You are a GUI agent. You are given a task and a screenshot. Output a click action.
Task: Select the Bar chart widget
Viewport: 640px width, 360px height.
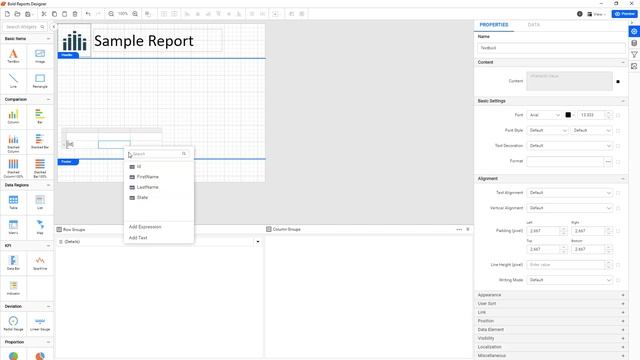pos(40,116)
